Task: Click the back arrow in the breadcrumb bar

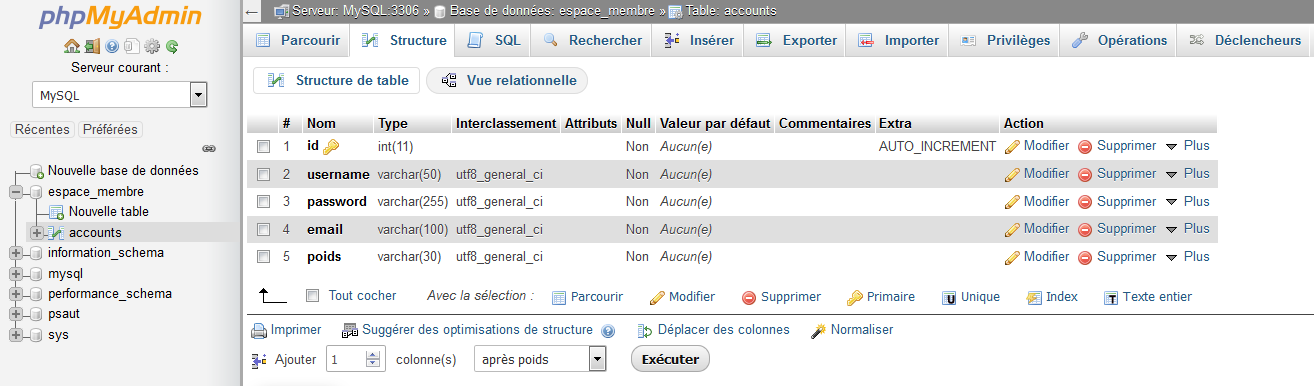Action: (x=253, y=11)
